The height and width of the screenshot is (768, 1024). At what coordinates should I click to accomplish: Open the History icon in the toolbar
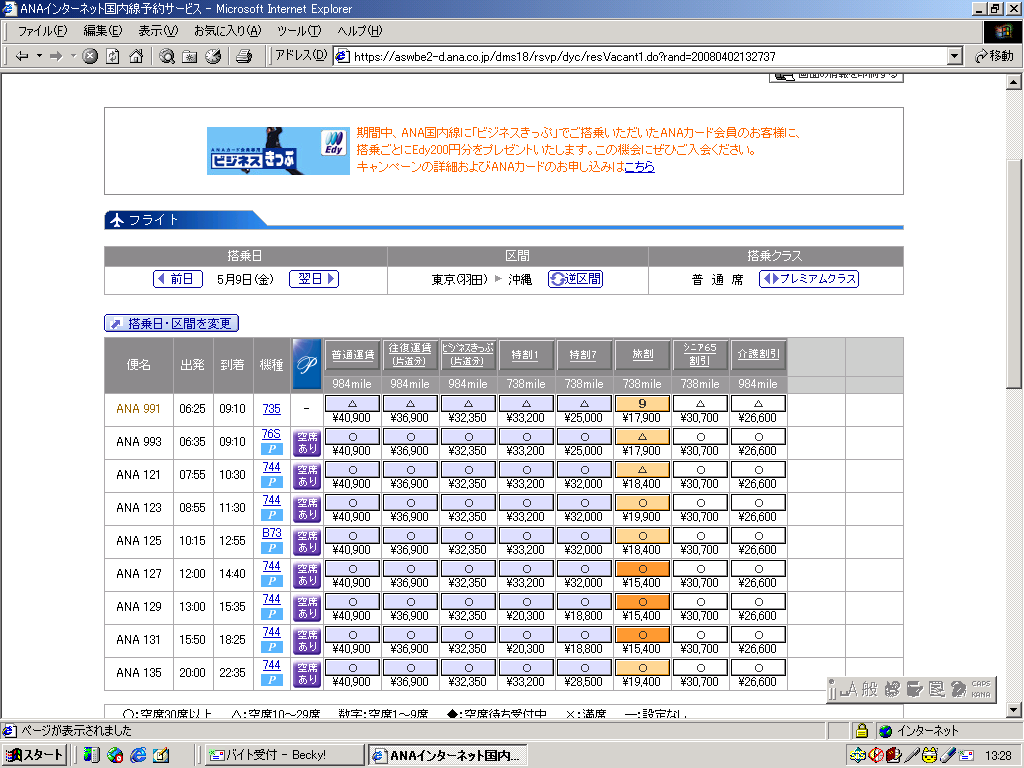point(213,56)
